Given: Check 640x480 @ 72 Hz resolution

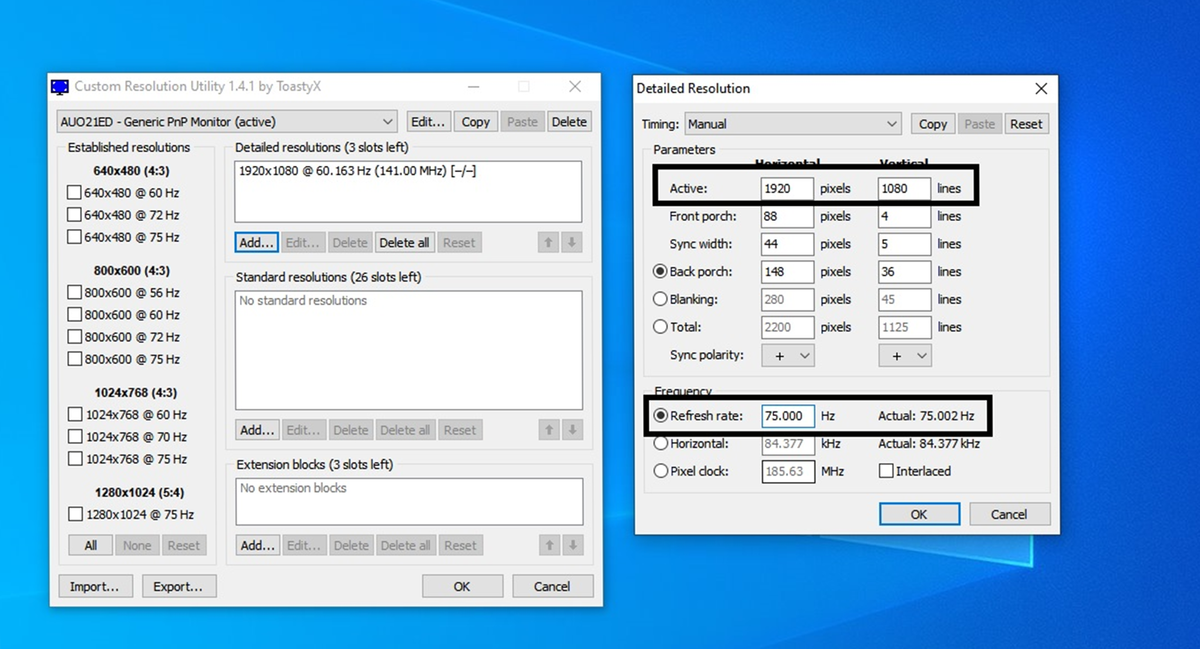Looking at the screenshot, I should [x=74, y=215].
